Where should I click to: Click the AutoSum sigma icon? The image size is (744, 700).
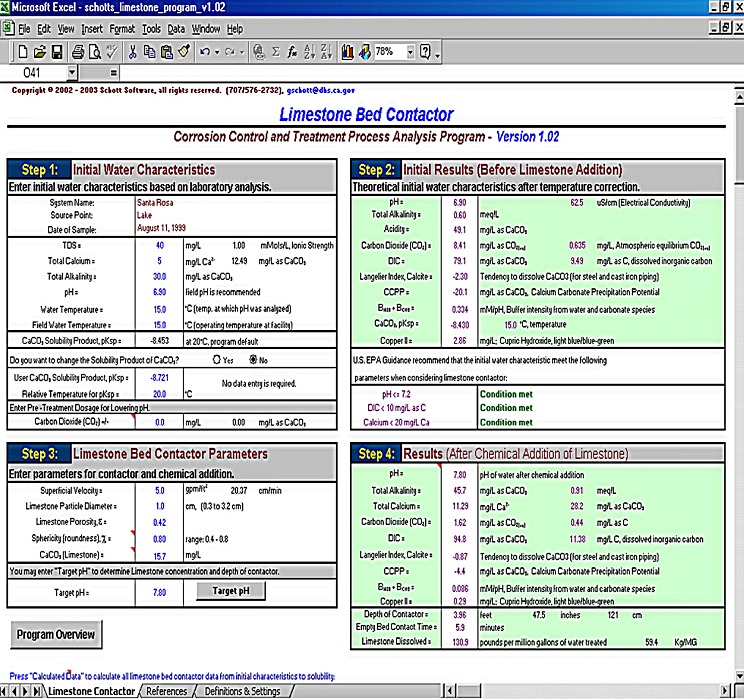tap(275, 51)
